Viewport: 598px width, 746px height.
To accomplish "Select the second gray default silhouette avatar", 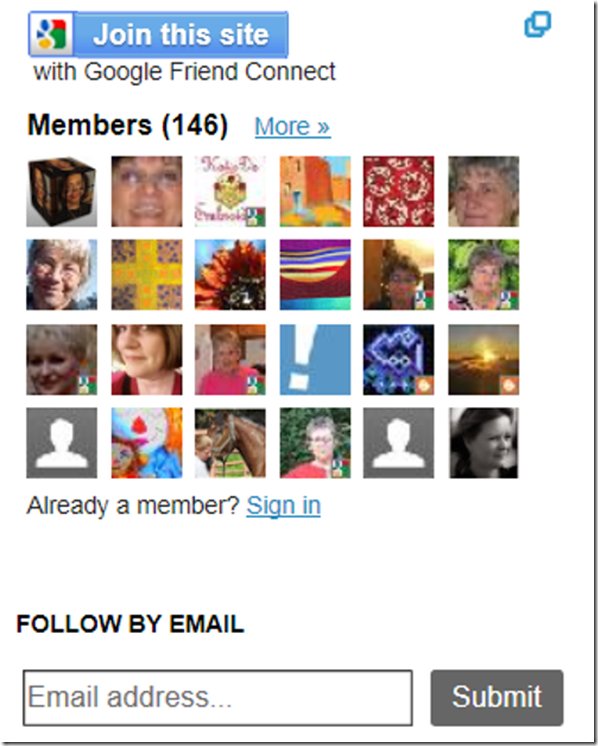I will pyautogui.click(x=399, y=443).
